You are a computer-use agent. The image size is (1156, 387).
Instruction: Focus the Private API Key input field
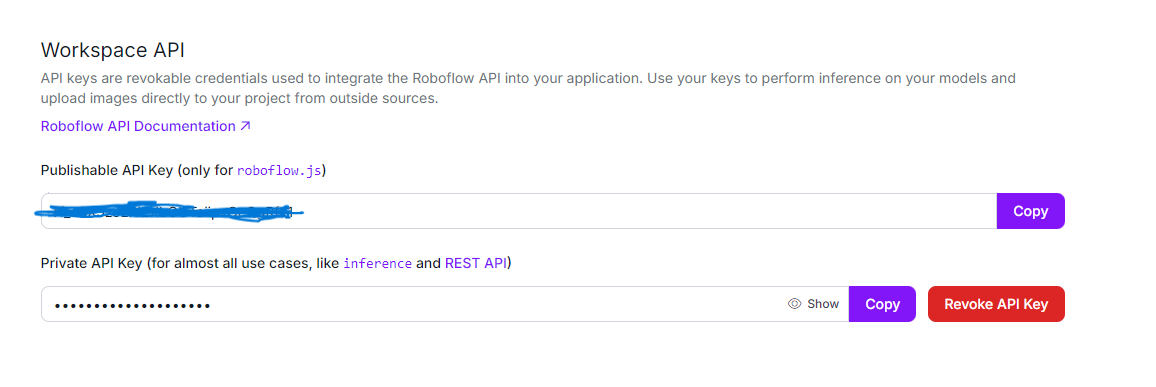point(445,304)
